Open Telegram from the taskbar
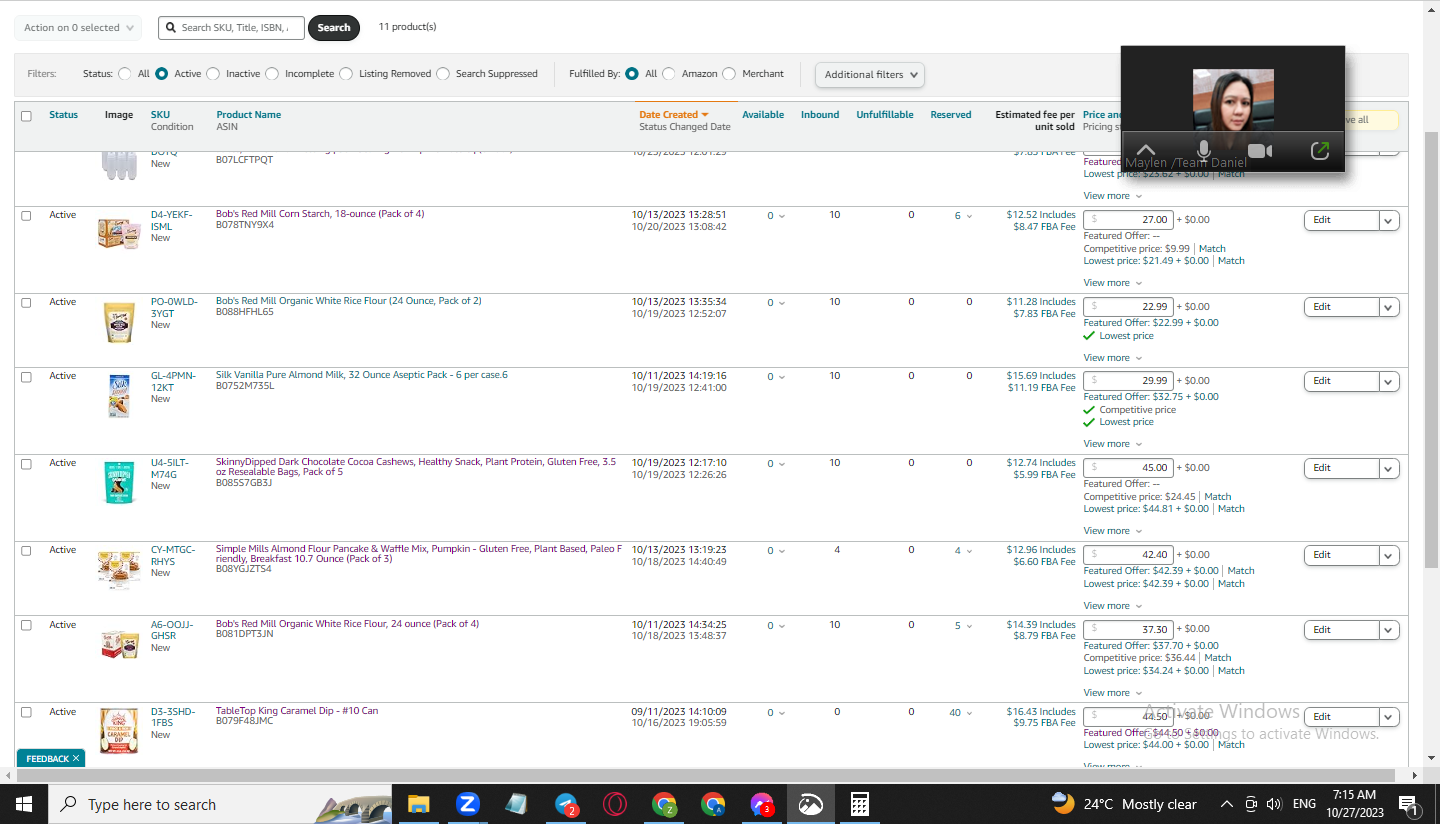The height and width of the screenshot is (824, 1440). 566,804
